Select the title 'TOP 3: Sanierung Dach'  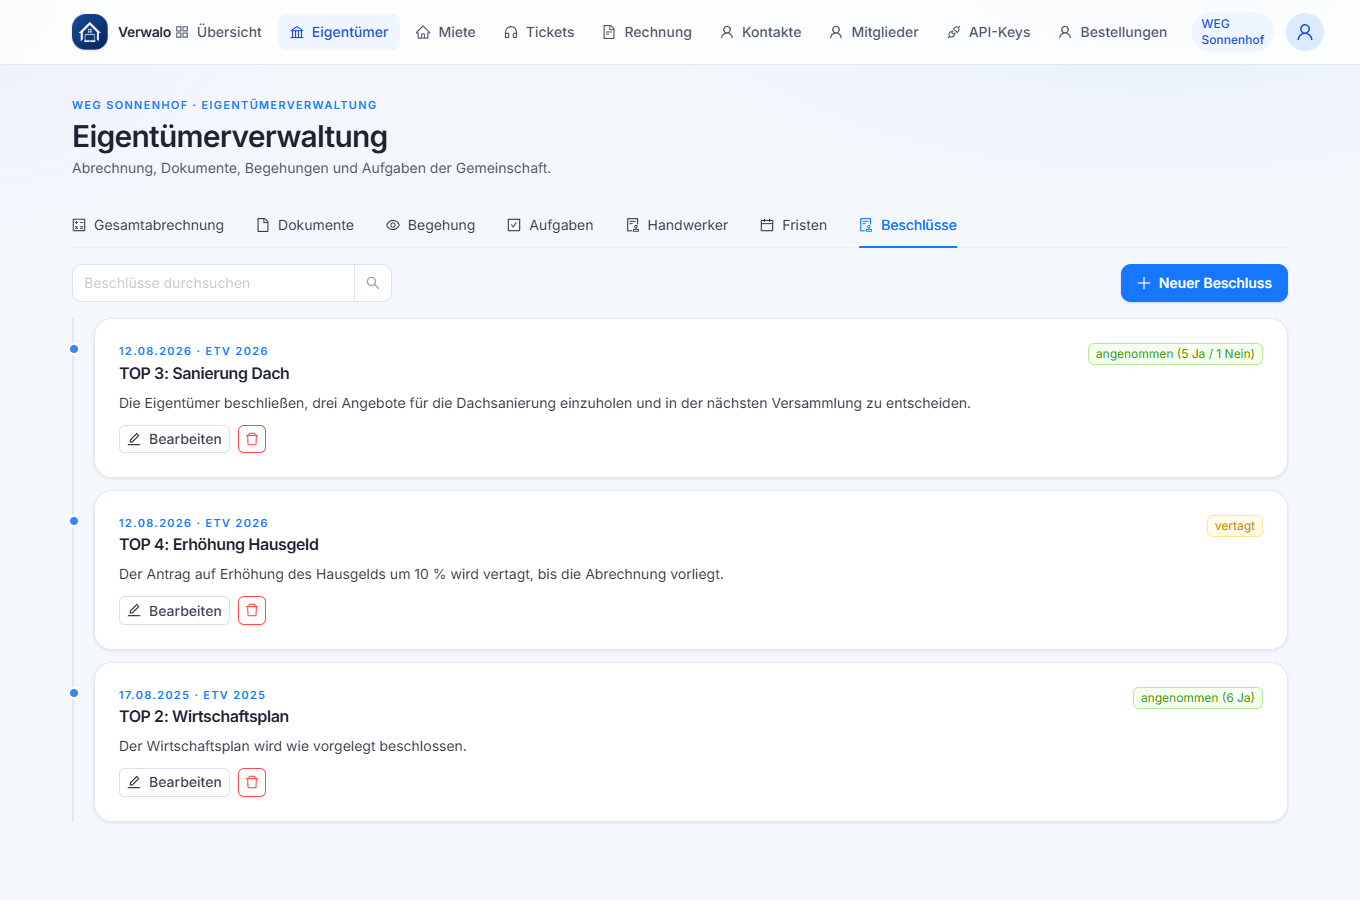point(204,373)
